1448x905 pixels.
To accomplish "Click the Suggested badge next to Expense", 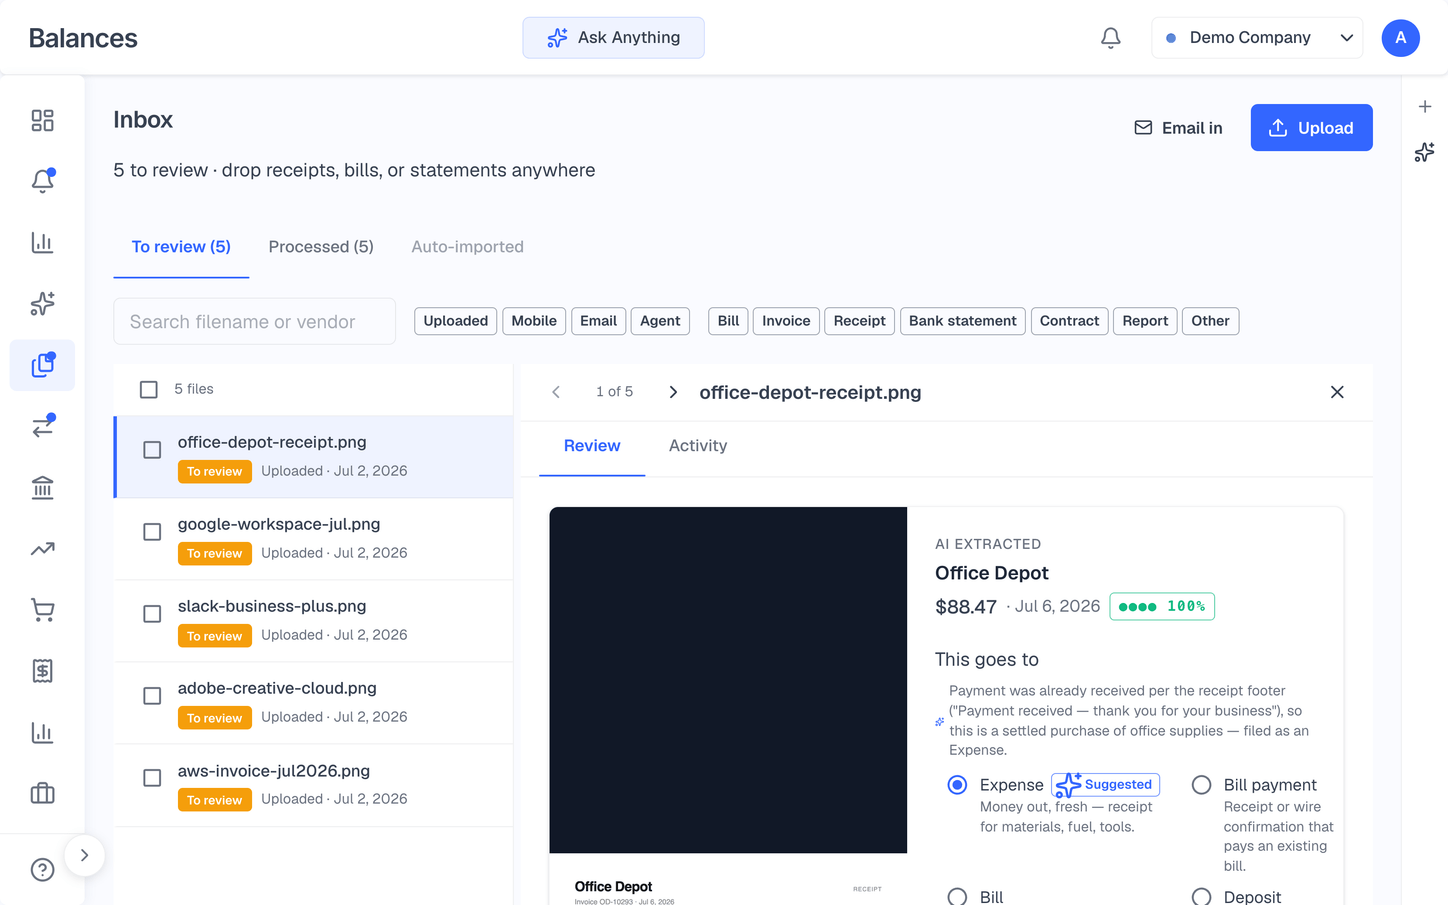I will 1105,785.
